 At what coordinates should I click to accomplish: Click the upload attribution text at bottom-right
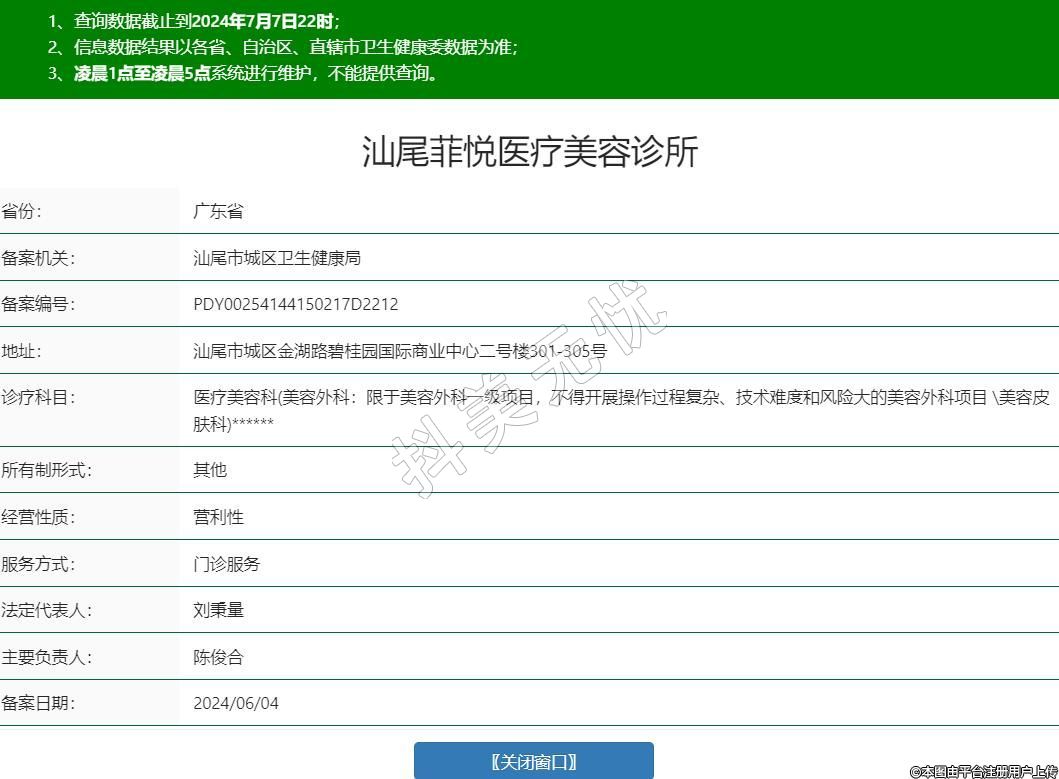pyautogui.click(x=983, y=771)
